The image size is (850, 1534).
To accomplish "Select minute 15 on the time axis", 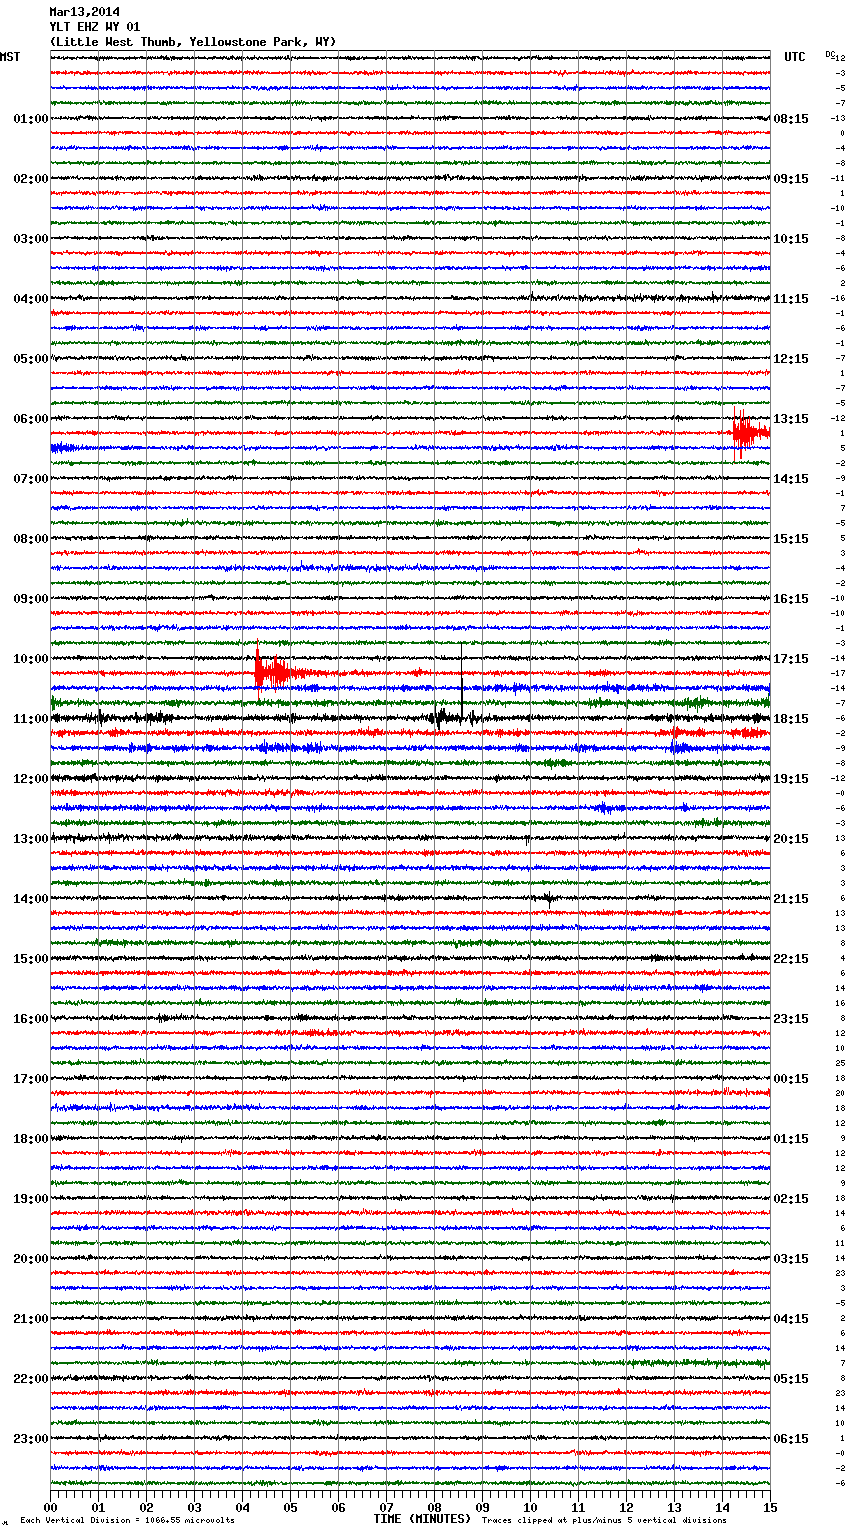I will coord(770,1507).
